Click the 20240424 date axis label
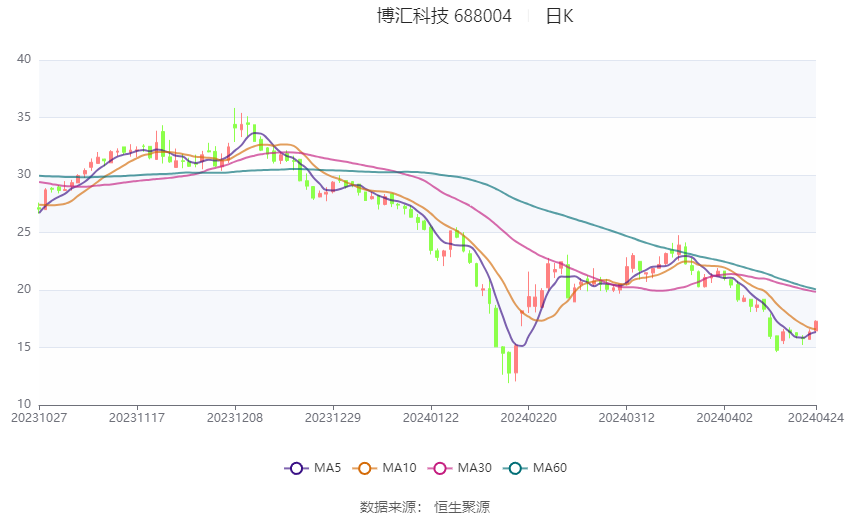The width and height of the screenshot is (850, 517). (816, 418)
